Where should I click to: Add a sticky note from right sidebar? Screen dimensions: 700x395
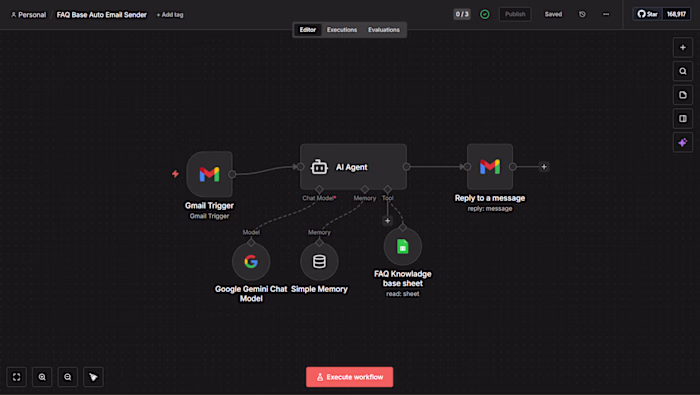coord(683,95)
